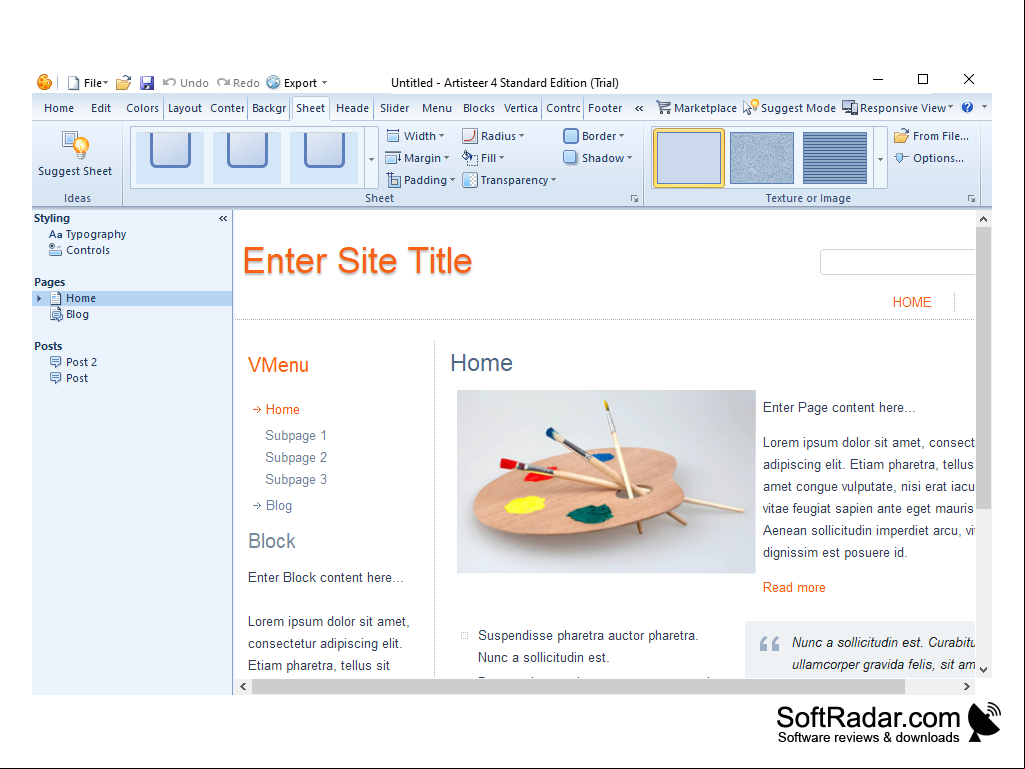Select the plain light blue texture swatch
Image resolution: width=1025 pixels, height=769 pixels.
click(x=689, y=158)
